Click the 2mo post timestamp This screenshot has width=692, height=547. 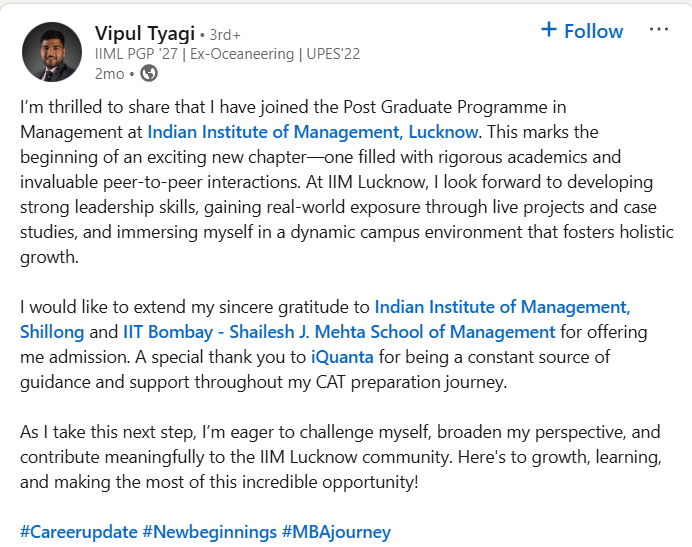110,73
